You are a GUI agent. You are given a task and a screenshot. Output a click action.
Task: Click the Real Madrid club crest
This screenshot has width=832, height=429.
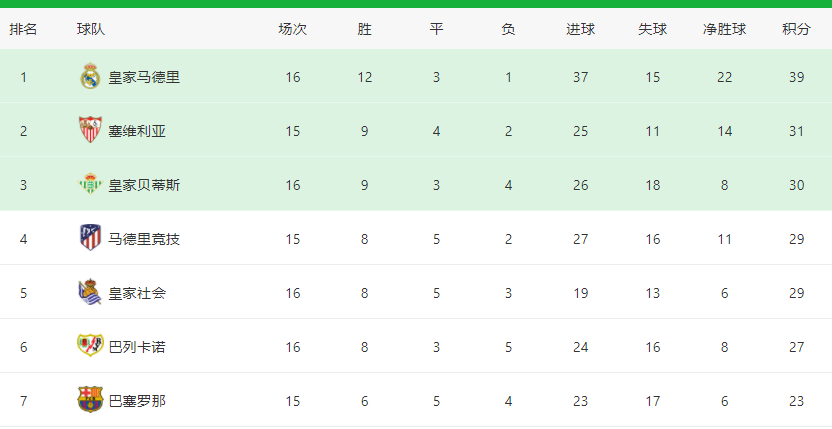[x=90, y=76]
